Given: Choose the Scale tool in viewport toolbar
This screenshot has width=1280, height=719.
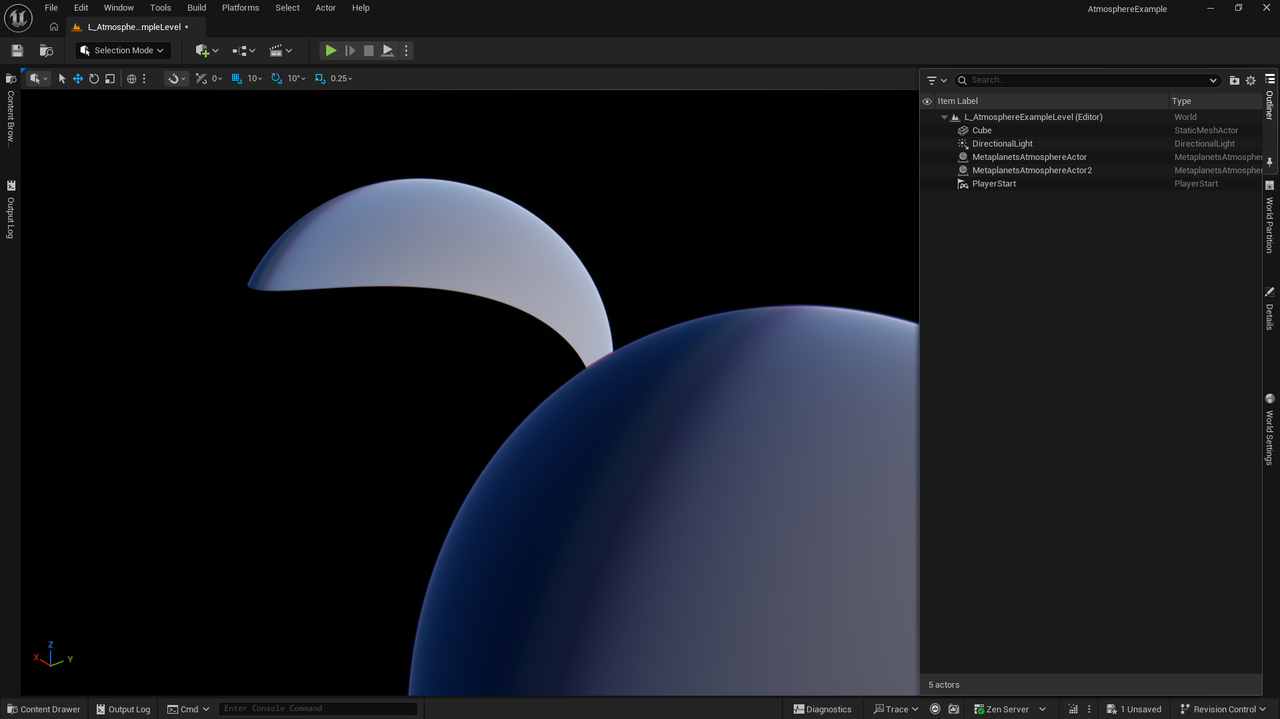Looking at the screenshot, I should tap(110, 78).
